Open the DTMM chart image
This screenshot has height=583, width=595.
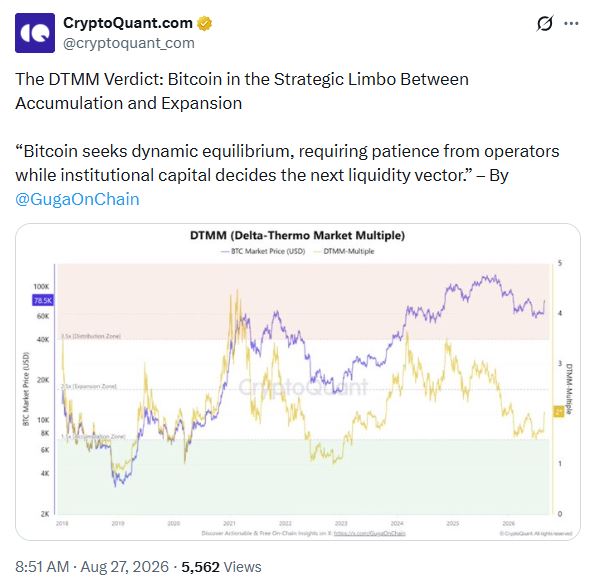click(x=298, y=382)
